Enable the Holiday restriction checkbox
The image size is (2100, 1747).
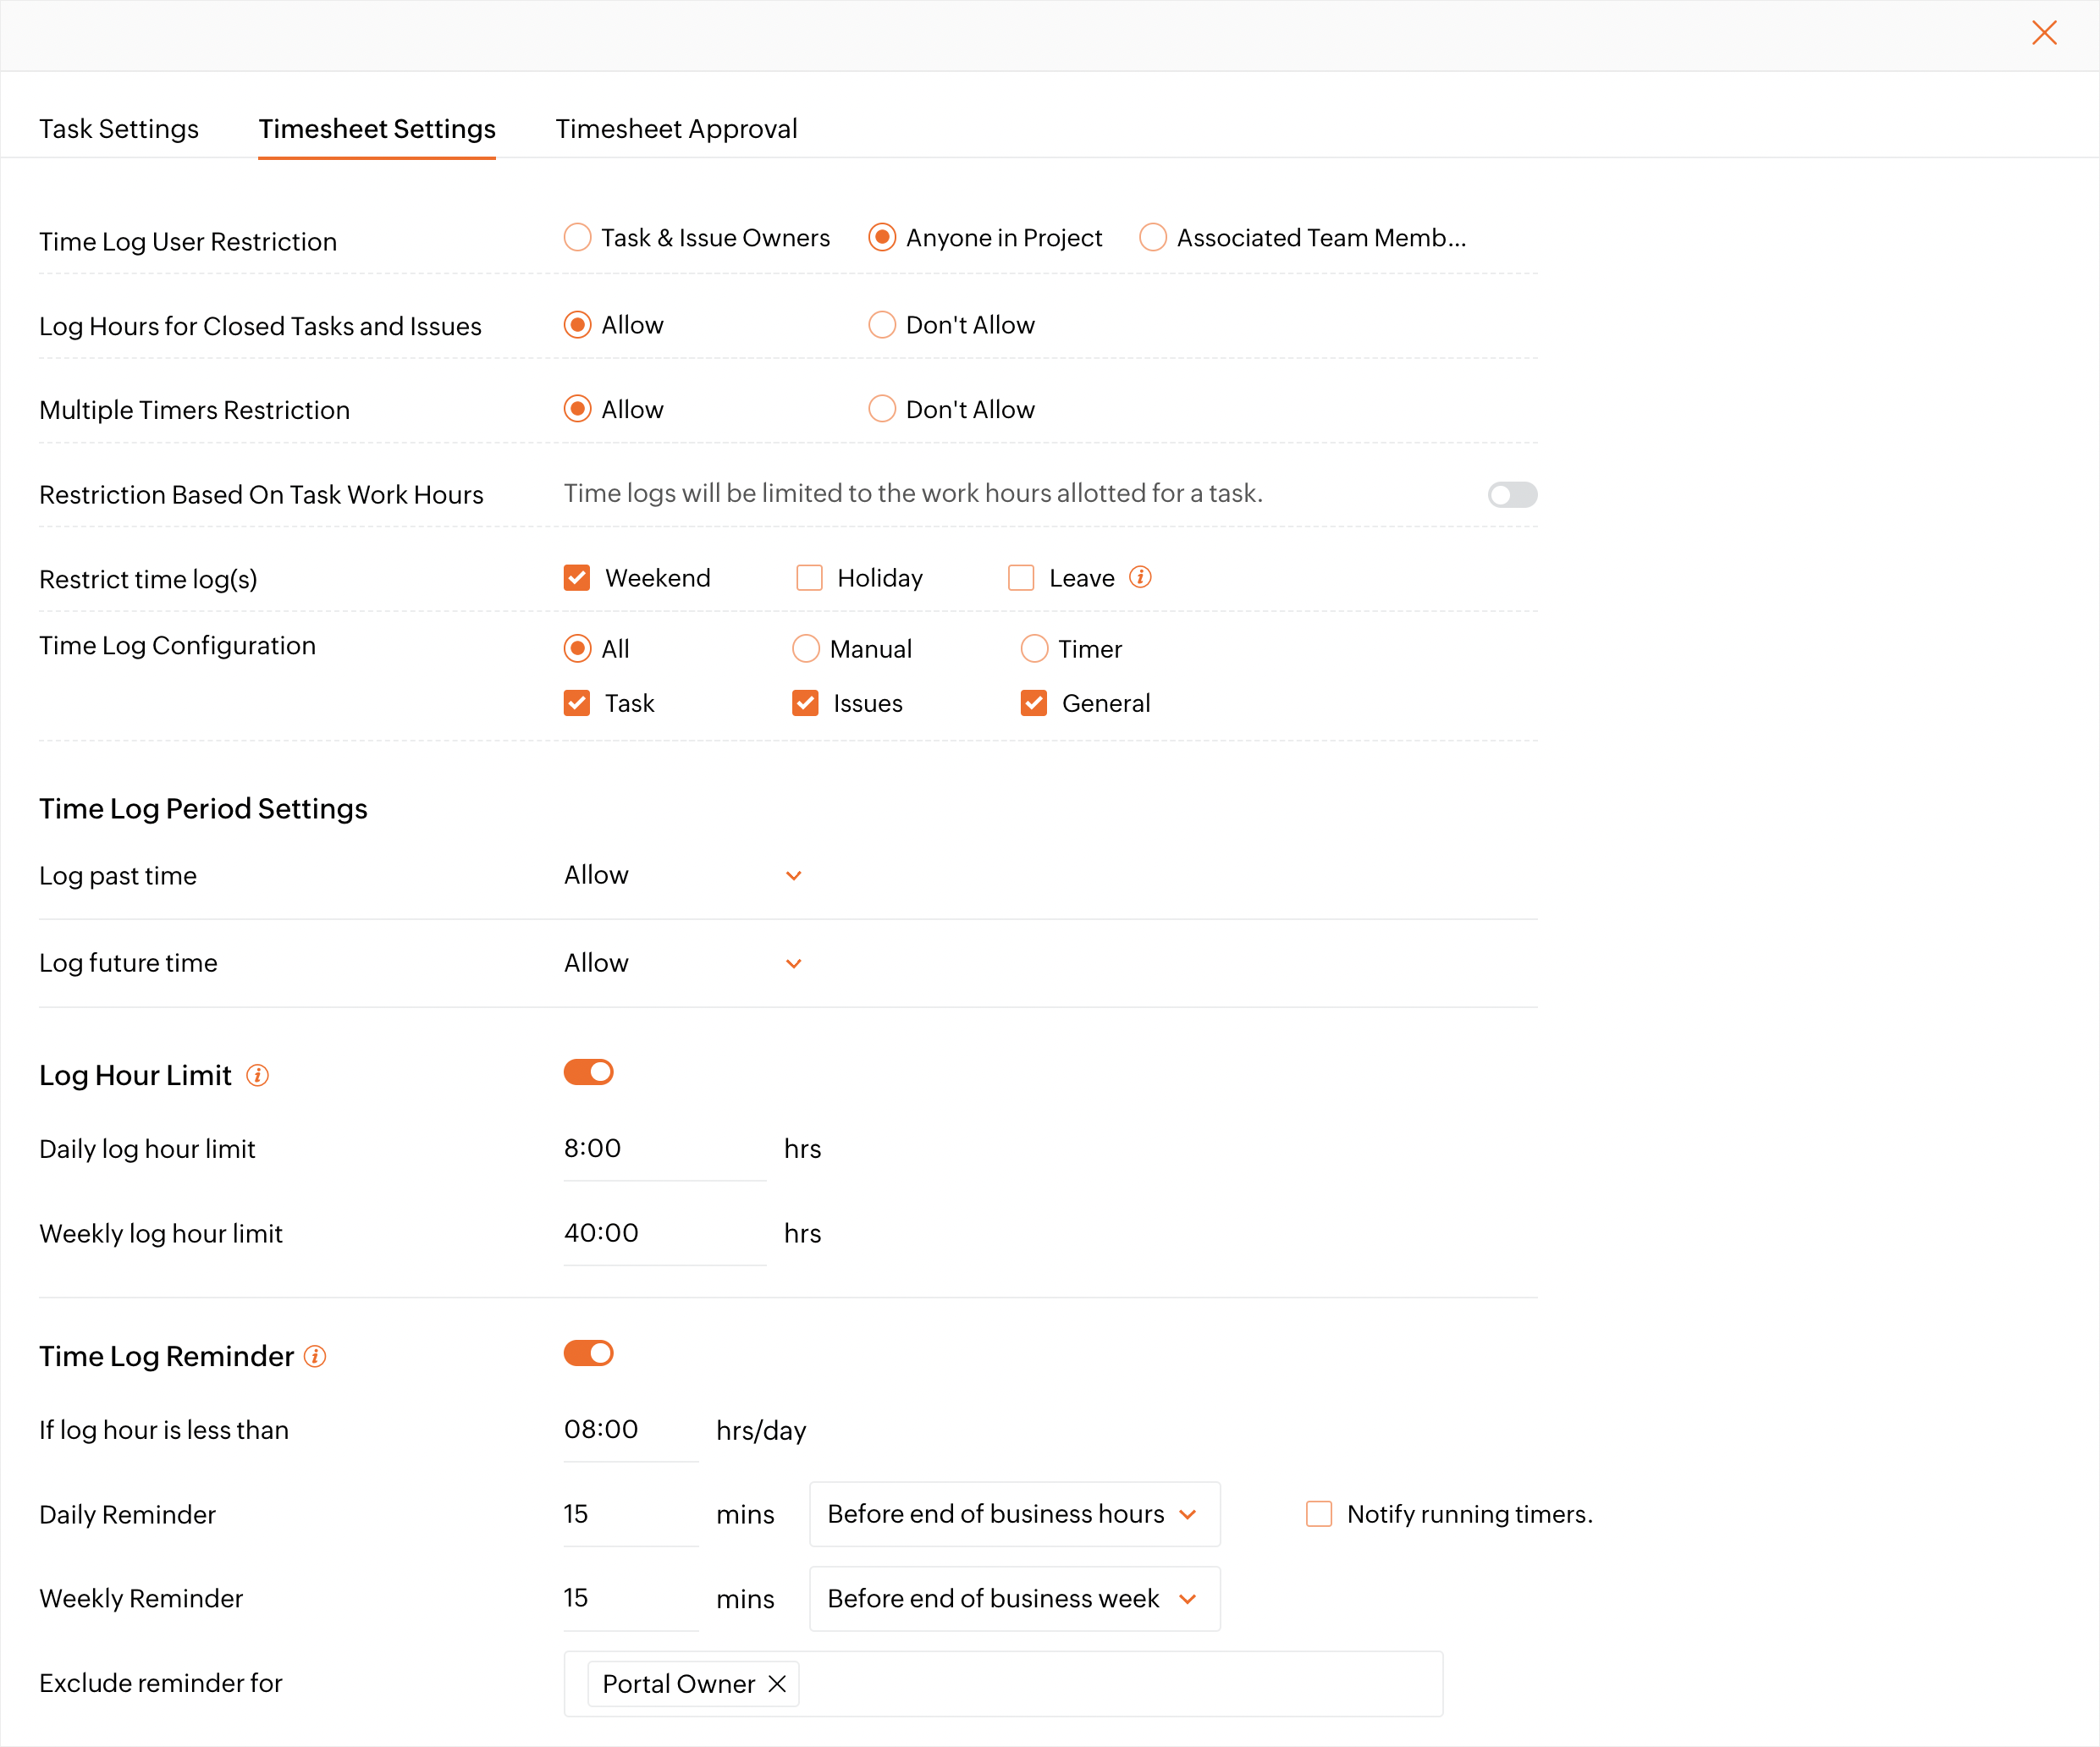[x=809, y=578]
